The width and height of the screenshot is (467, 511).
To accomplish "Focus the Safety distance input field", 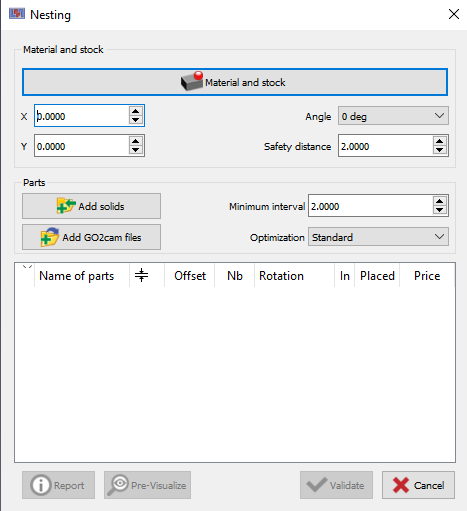I will tap(386, 146).
